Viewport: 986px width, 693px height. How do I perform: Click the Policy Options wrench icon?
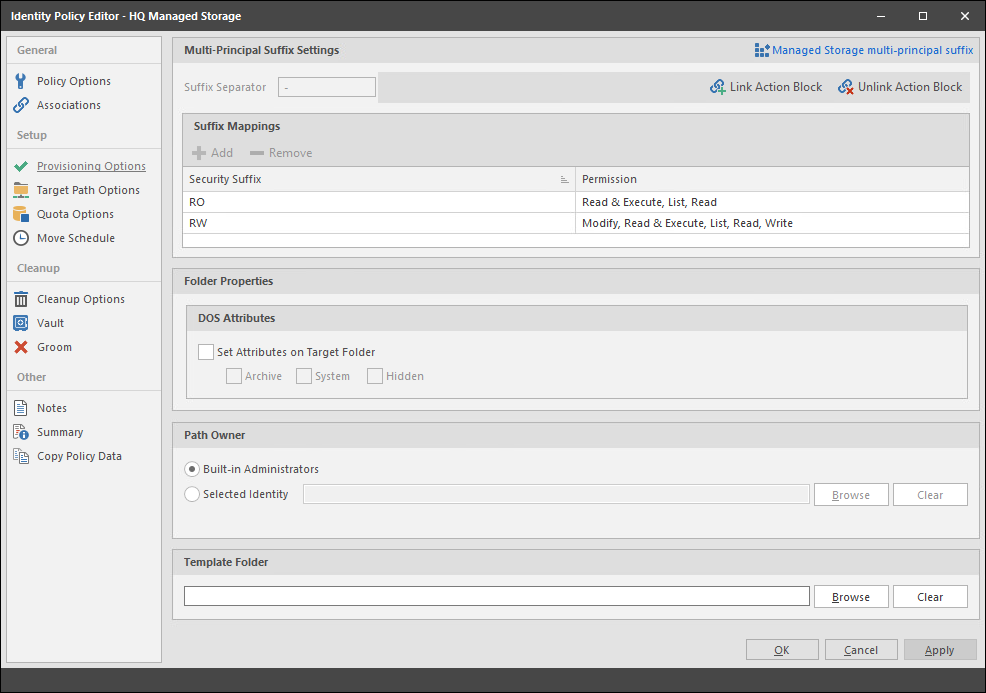[21, 81]
